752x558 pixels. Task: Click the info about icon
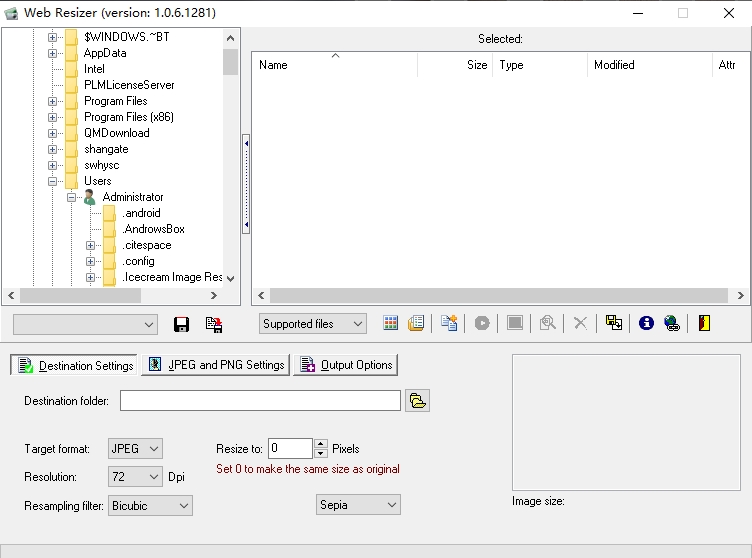coord(646,323)
